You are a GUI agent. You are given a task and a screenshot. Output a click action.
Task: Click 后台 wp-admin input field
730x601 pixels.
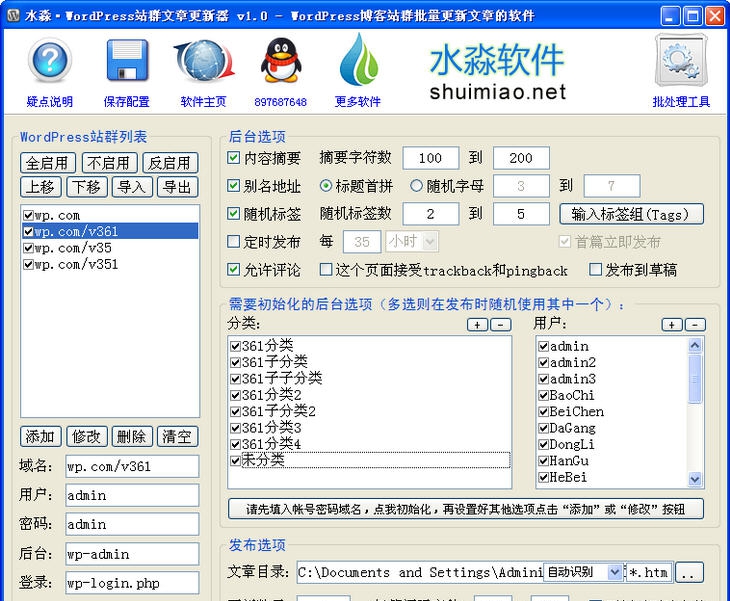coord(132,554)
